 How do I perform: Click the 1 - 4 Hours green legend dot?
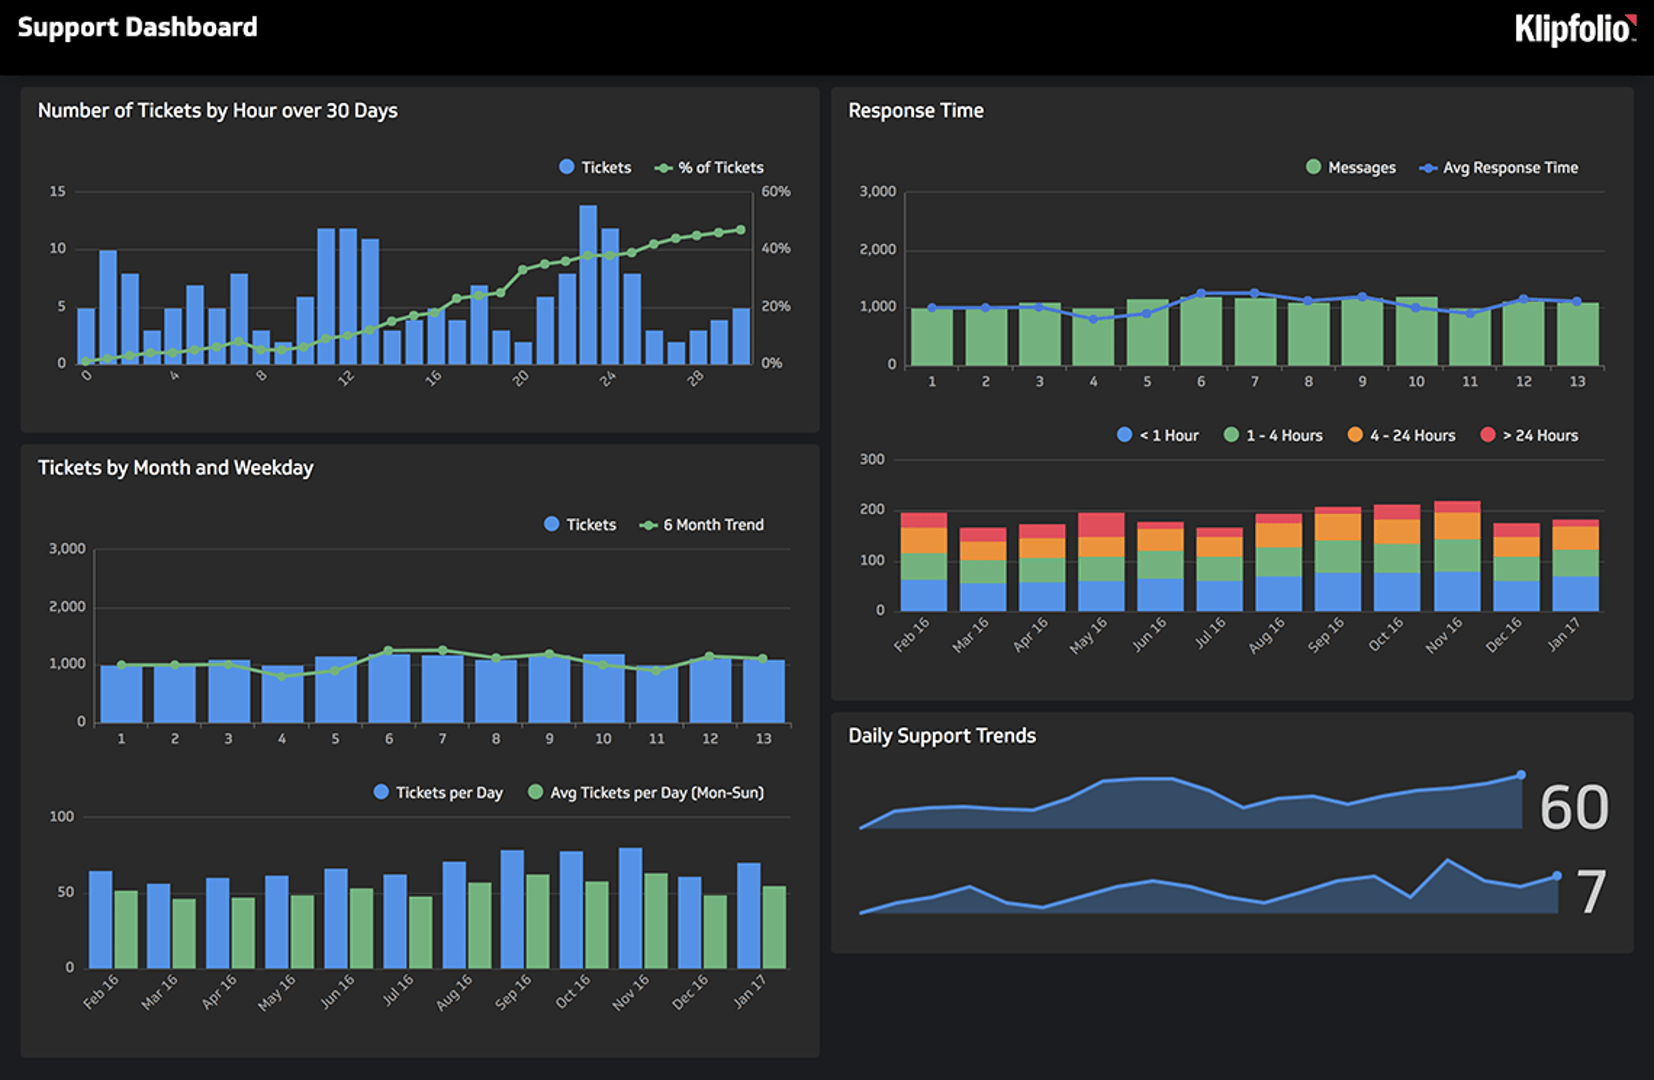[x=1231, y=435]
